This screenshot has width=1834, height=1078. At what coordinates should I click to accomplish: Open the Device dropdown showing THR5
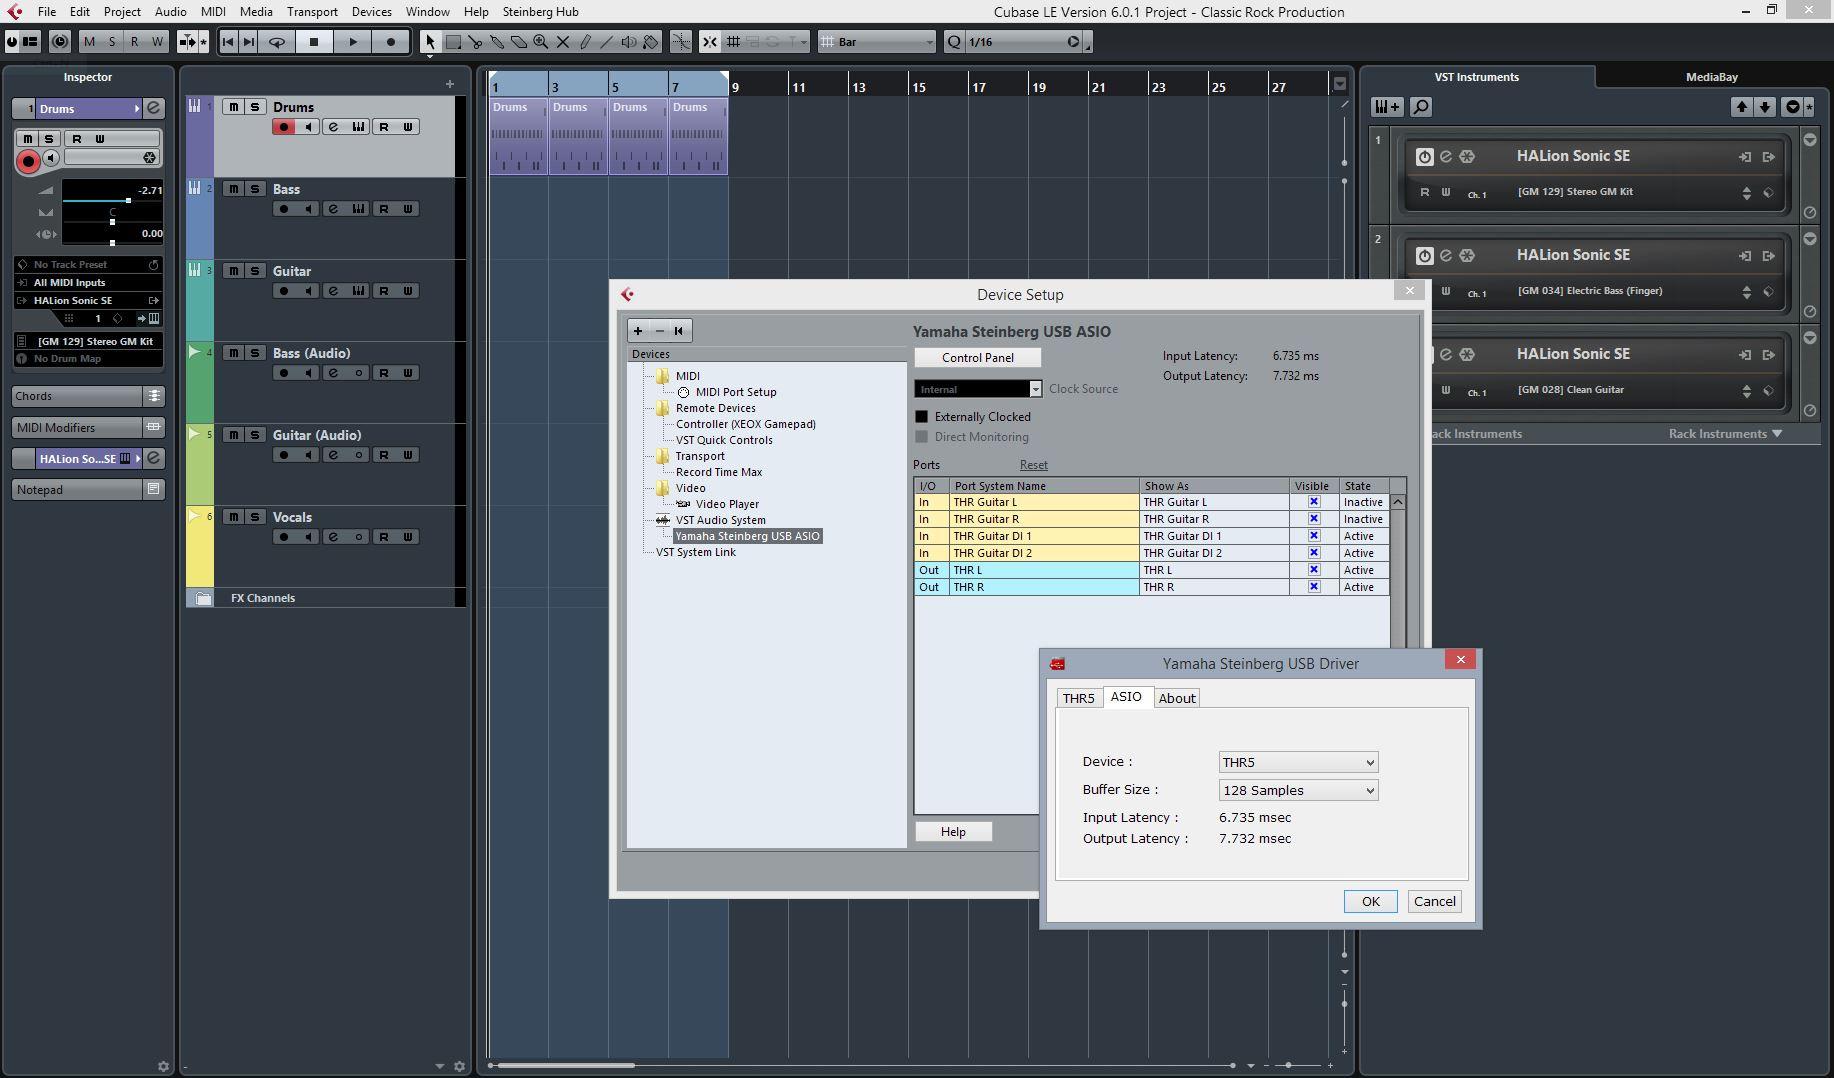click(1298, 762)
